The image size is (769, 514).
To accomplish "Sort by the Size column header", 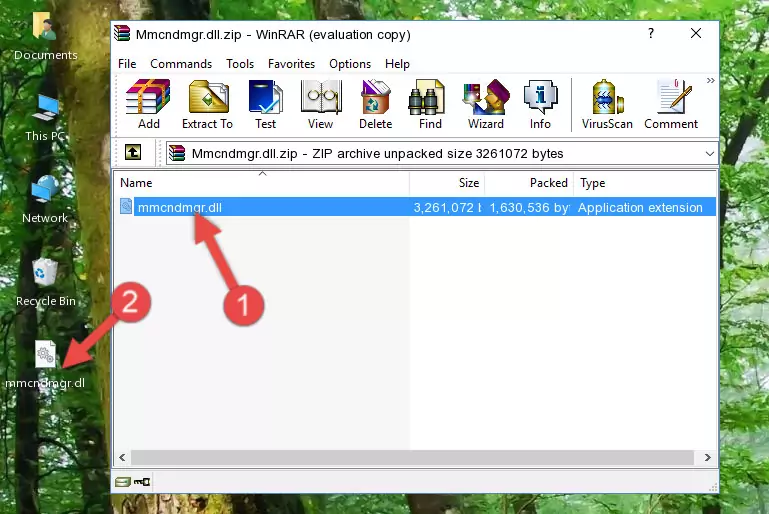I will (447, 183).
